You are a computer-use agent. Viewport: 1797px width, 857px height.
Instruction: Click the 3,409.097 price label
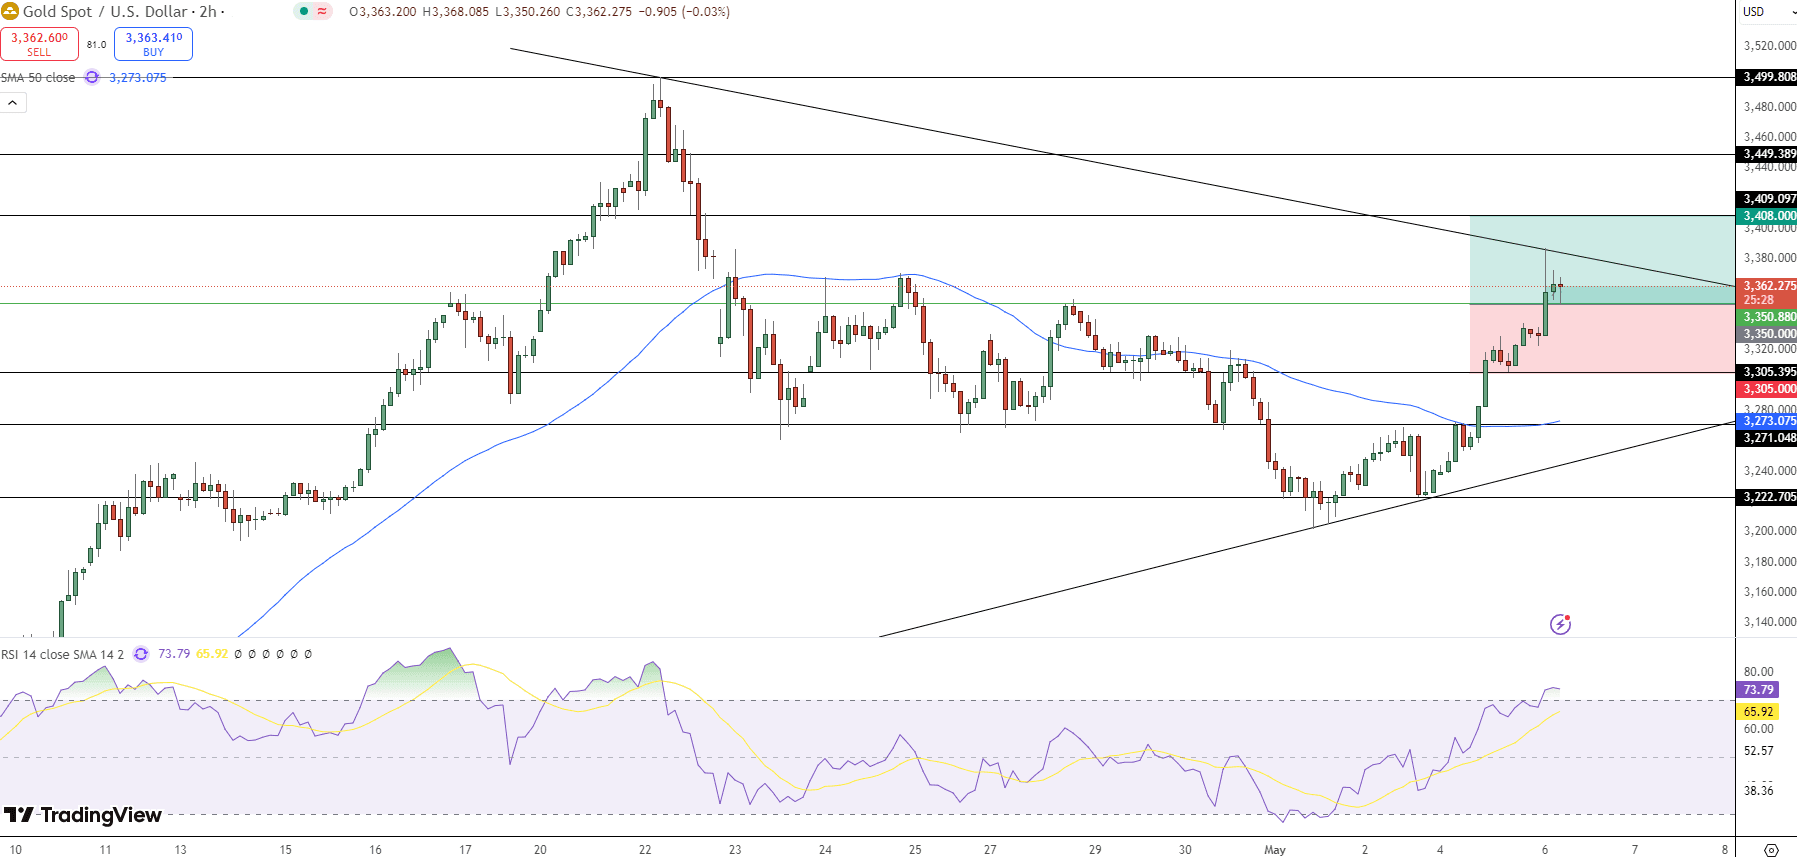1768,199
